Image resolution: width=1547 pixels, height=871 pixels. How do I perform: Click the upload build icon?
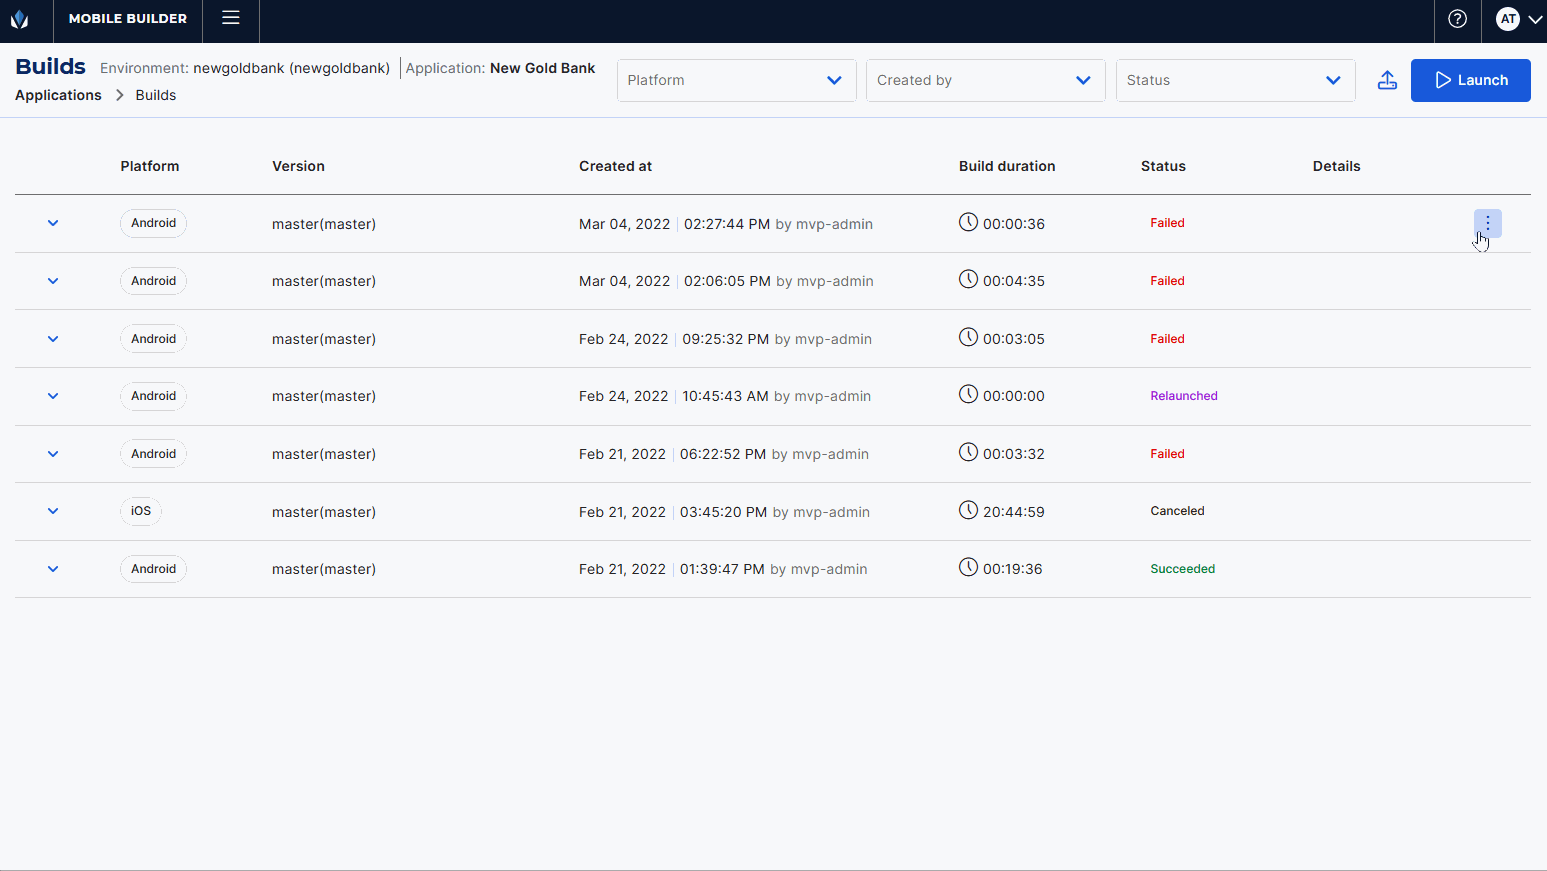[x=1387, y=80]
